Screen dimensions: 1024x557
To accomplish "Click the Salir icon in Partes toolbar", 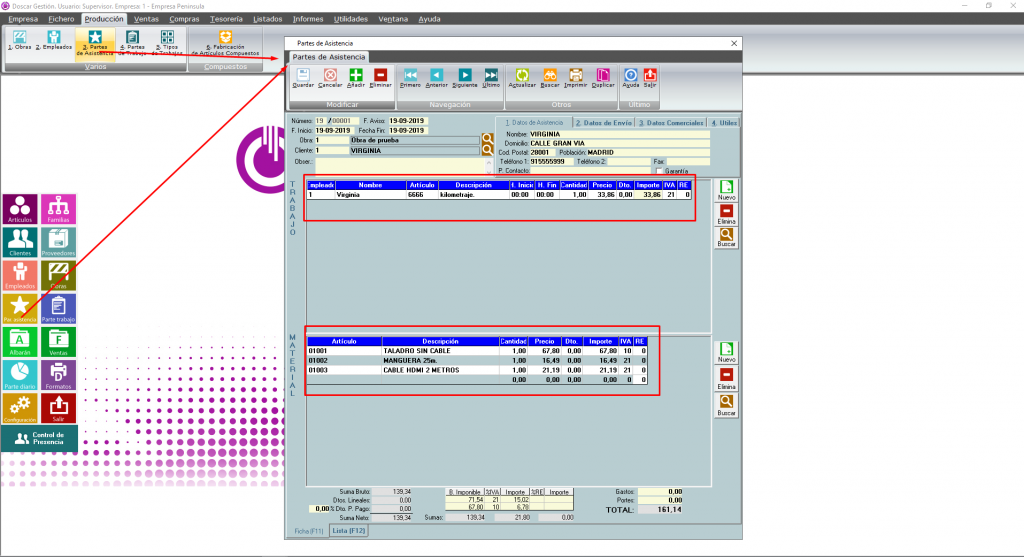I will [650, 78].
